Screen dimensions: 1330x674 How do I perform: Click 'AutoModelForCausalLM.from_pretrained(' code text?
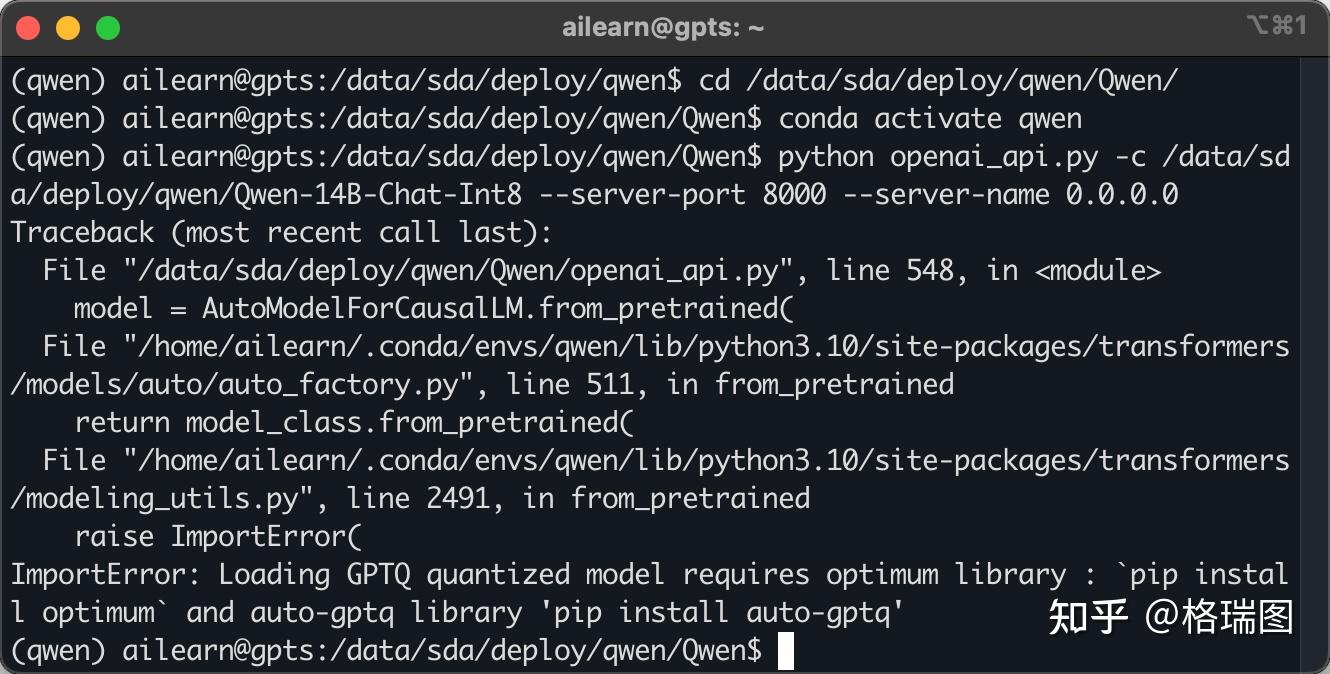[498, 309]
